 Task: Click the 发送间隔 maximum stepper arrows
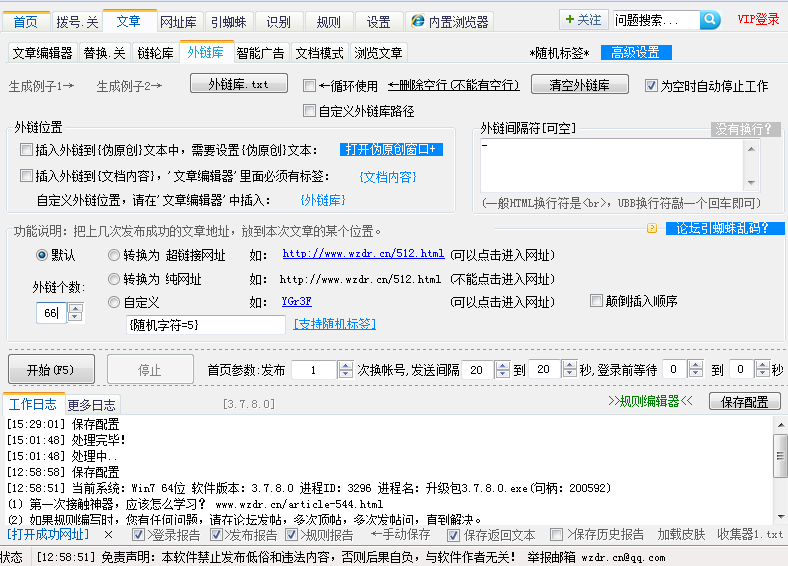(569, 369)
